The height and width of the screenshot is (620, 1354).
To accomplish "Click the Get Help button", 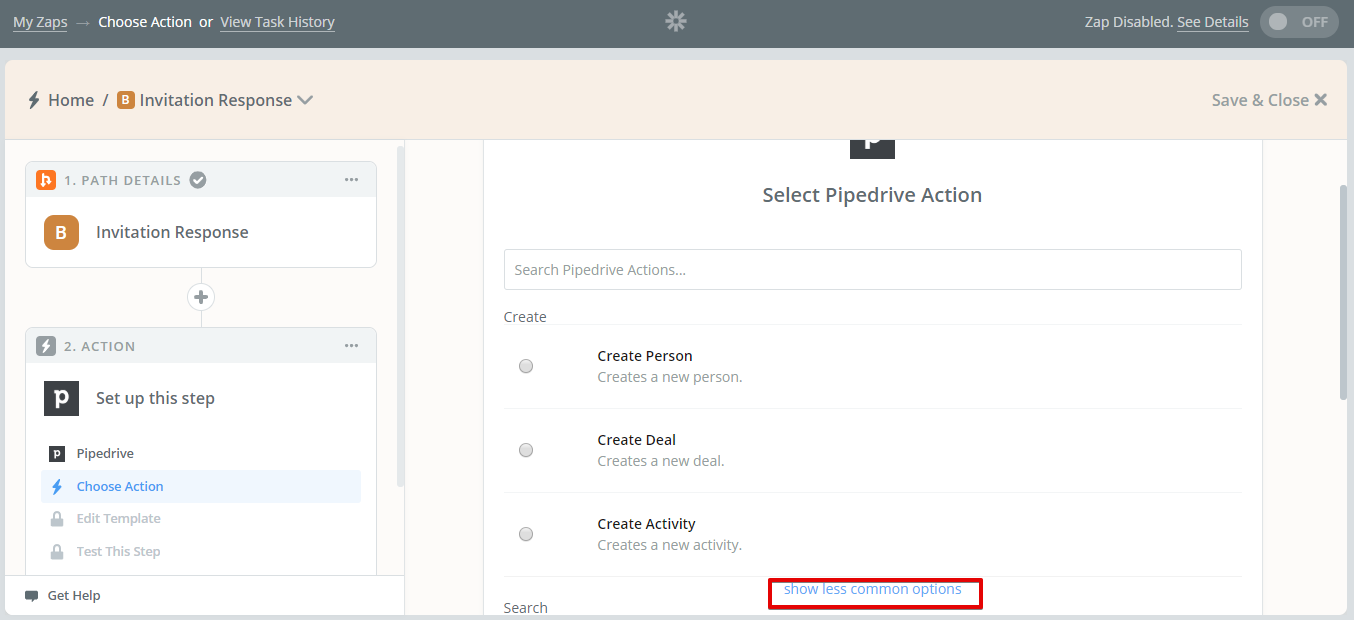I will coord(63,596).
